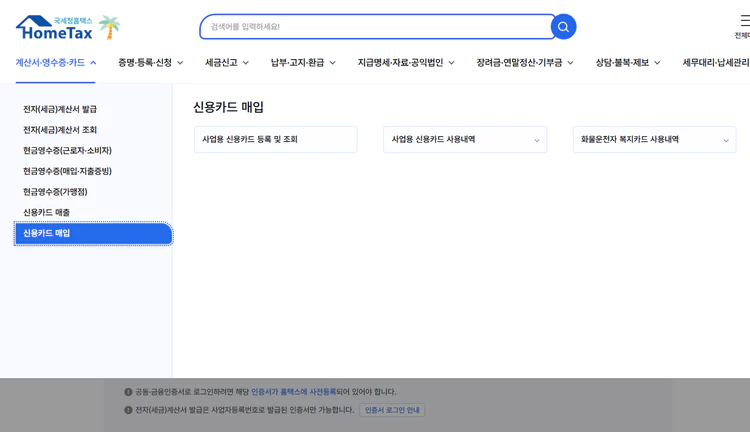Viewport: 750px width, 432px height.
Task: Expand 사업용 신용카드 사용내역 dropdown
Action: (x=465, y=139)
